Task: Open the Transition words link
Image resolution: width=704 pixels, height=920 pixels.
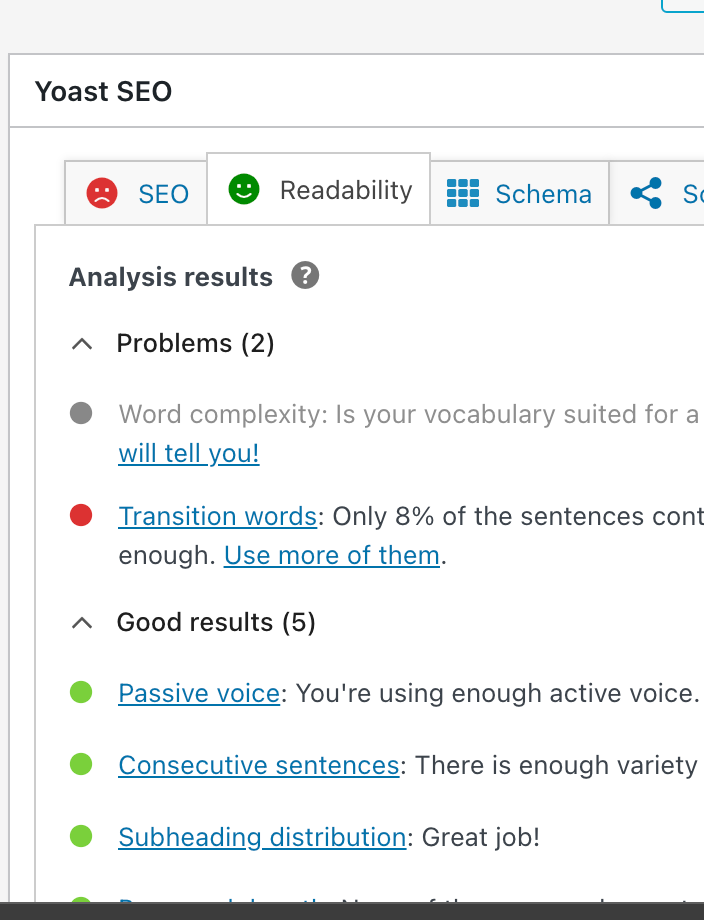Action: (218, 516)
